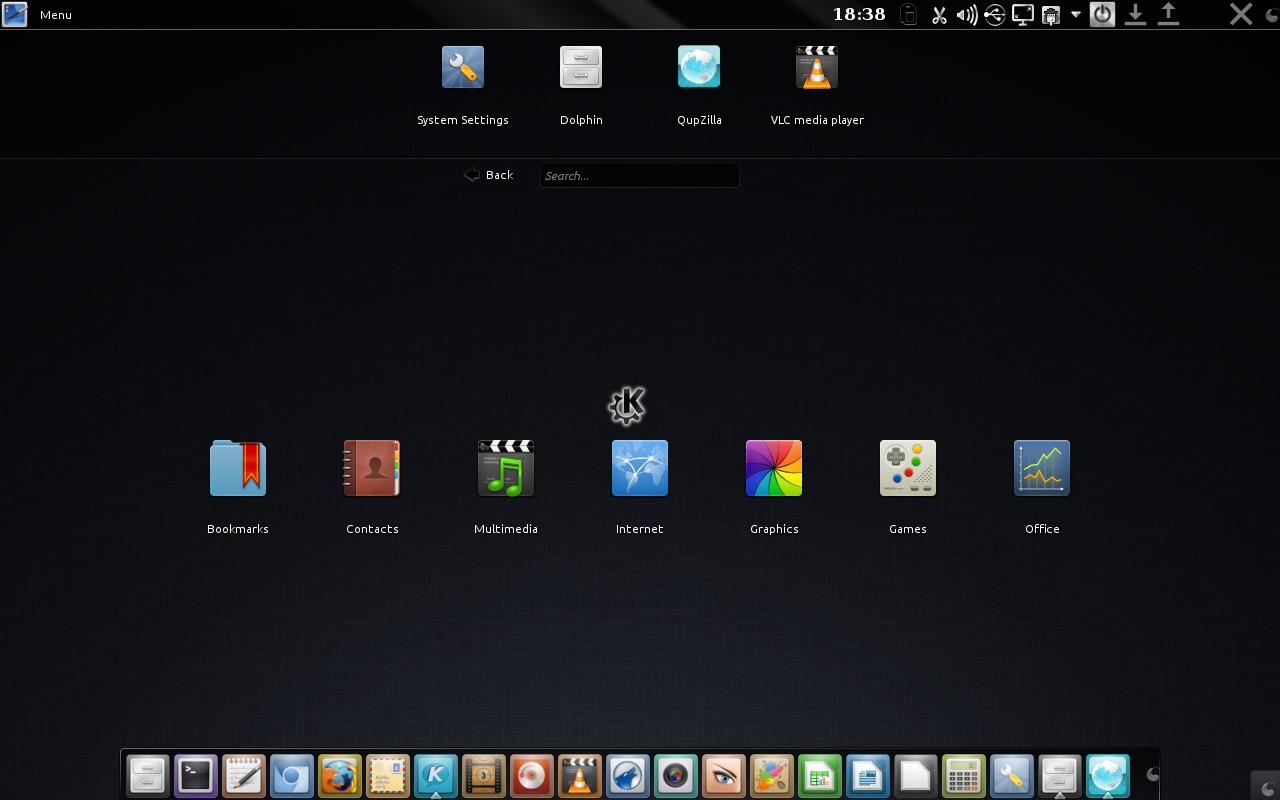Open the display monitor tray icon

(1023, 14)
